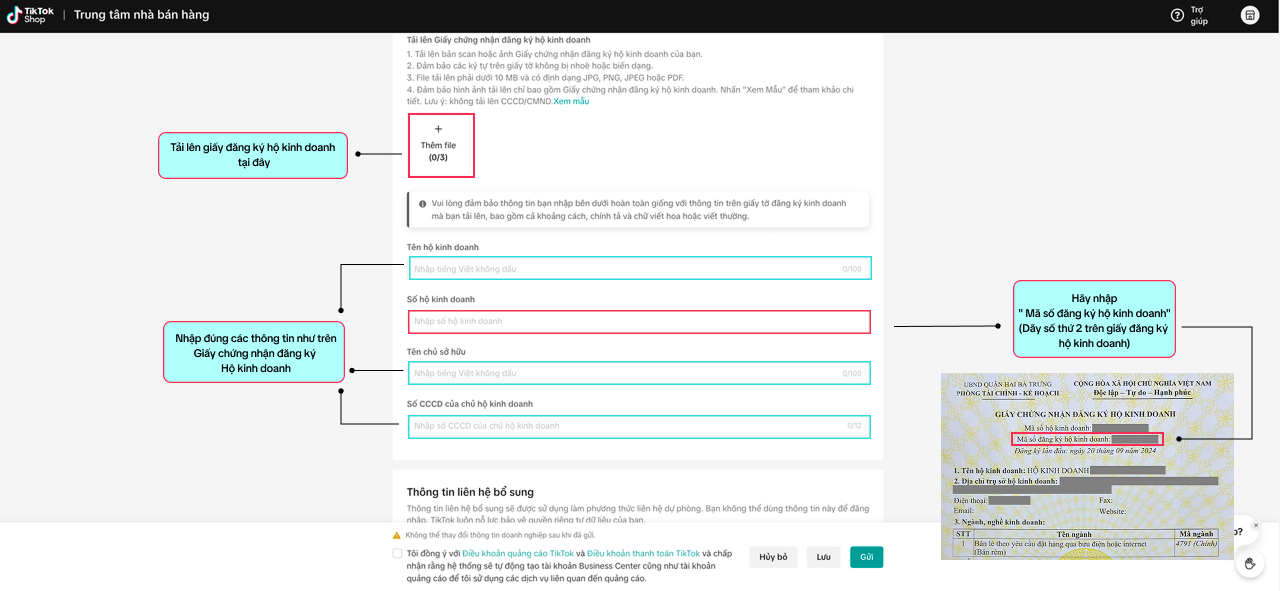Tick the agreement checkbox for TikTok terms
The width and height of the screenshot is (1280, 591).
pos(398,553)
